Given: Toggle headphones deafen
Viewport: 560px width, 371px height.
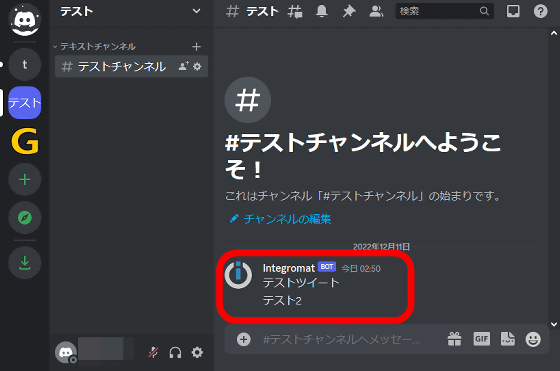Looking at the screenshot, I should point(175,352).
